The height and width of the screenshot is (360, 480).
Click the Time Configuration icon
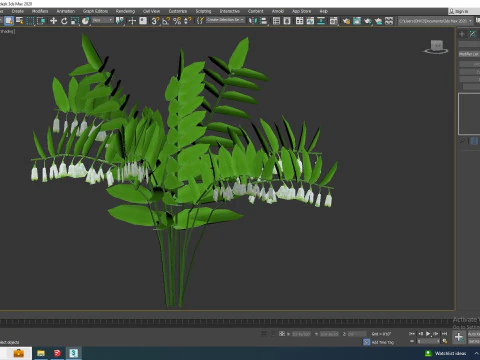444,341
